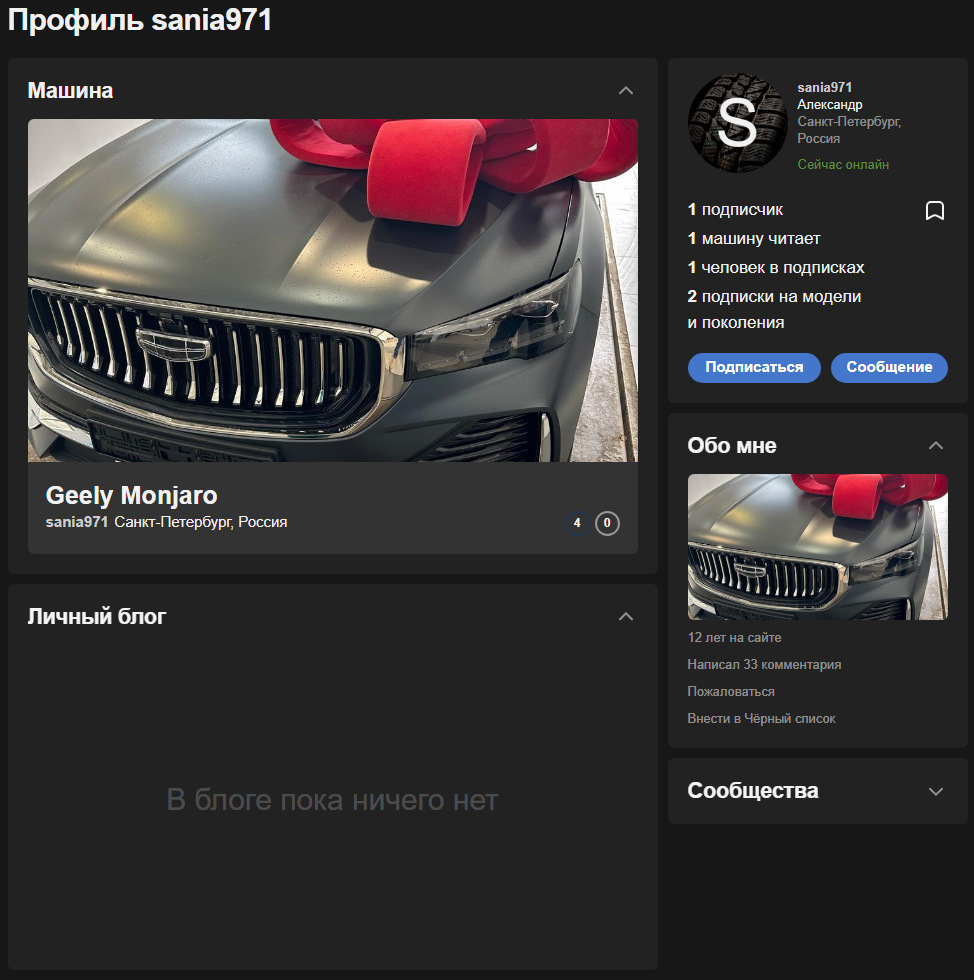Image resolution: width=974 pixels, height=980 pixels.
Task: Click the Профиль sania971 page title
Action: click(140, 19)
